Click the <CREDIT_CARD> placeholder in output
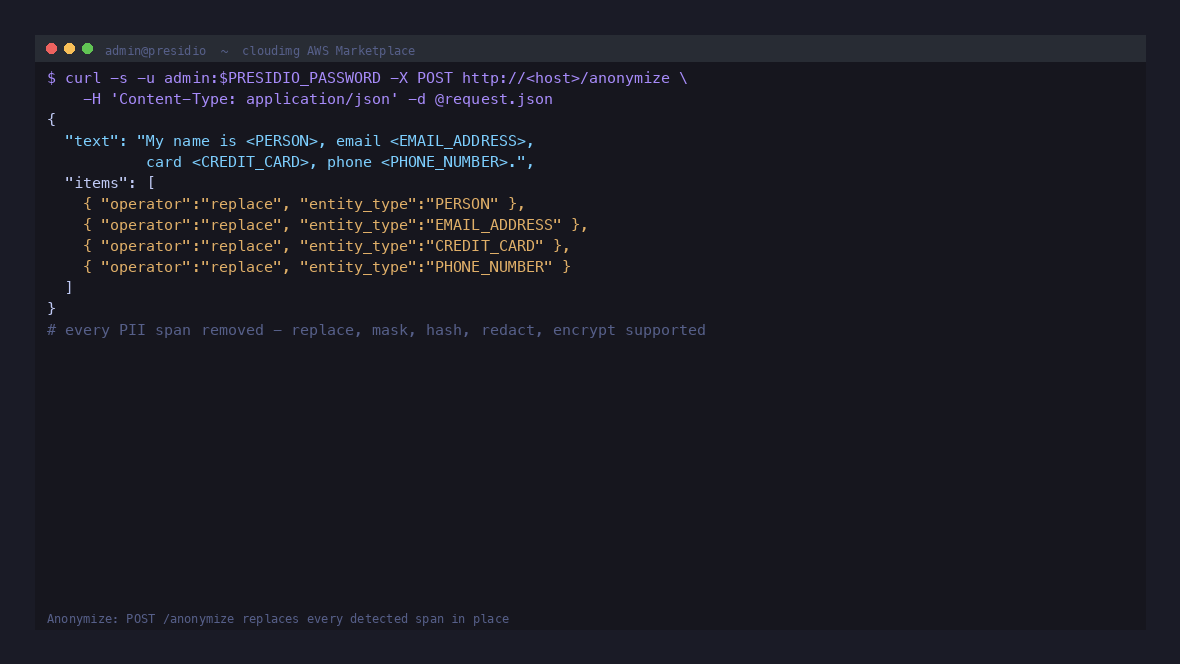Viewport: 1180px width, 664px height. 250,162
